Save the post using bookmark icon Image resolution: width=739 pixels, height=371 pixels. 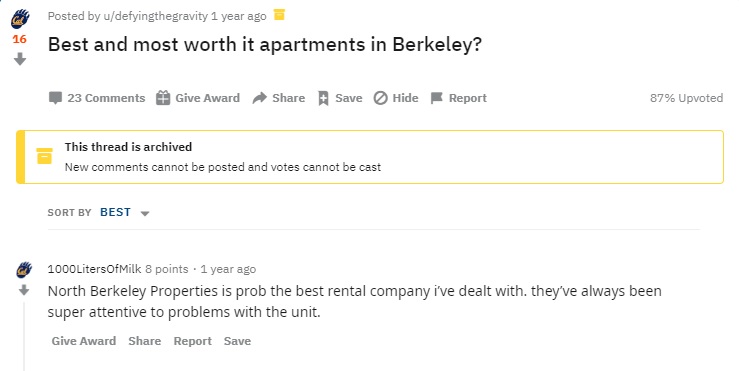pos(323,98)
